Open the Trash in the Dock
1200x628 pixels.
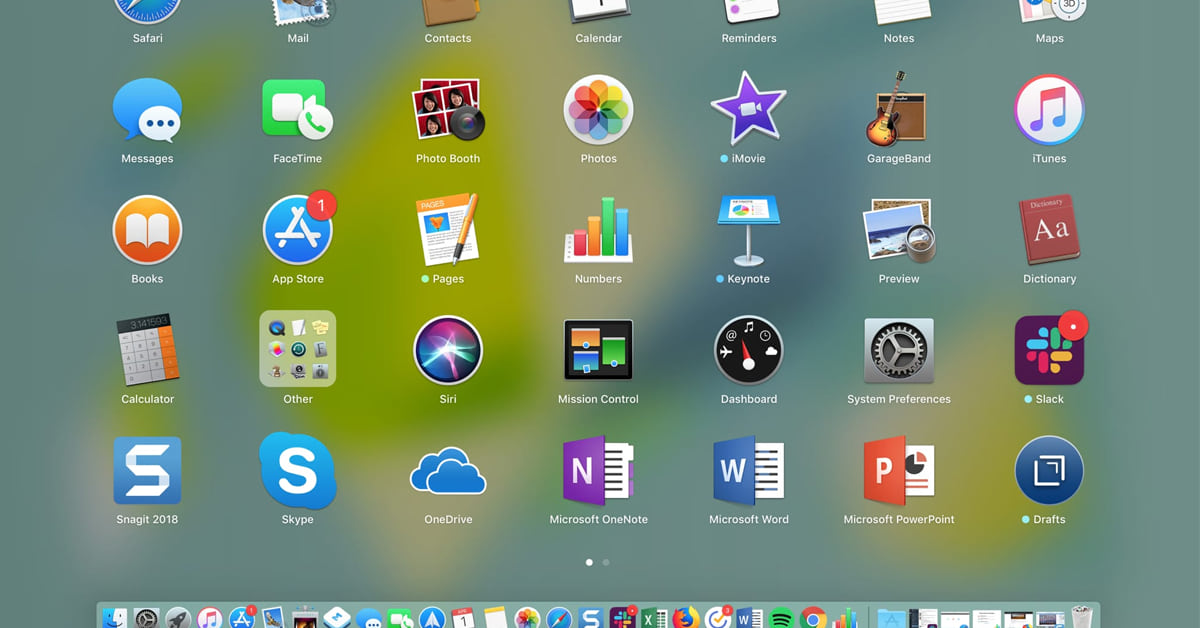click(1081, 619)
